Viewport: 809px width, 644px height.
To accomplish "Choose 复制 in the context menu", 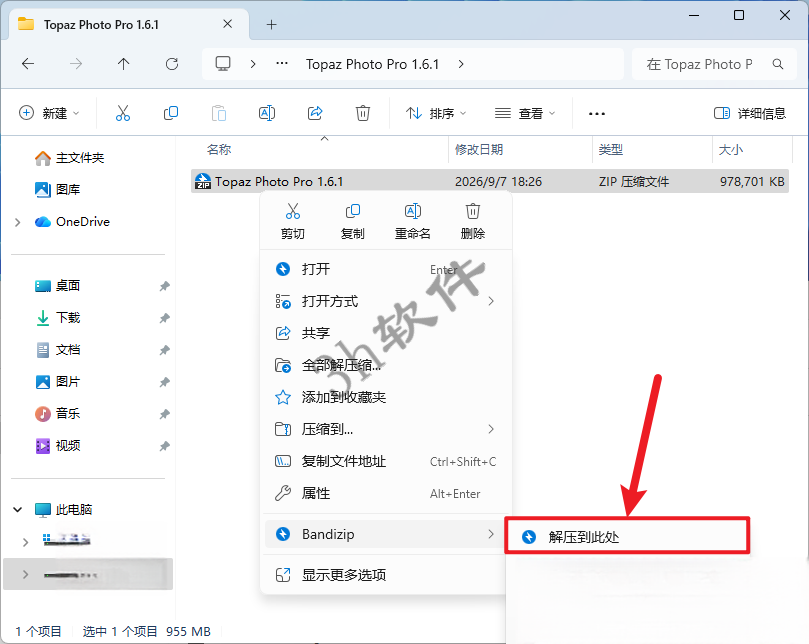I will click(x=352, y=221).
